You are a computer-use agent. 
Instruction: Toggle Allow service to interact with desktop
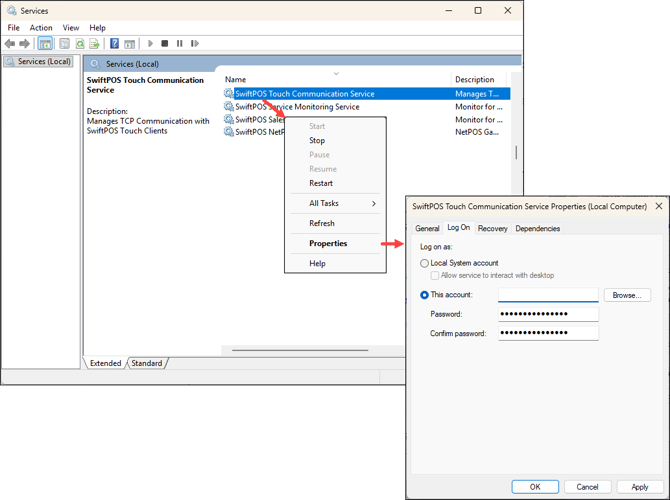coord(435,276)
